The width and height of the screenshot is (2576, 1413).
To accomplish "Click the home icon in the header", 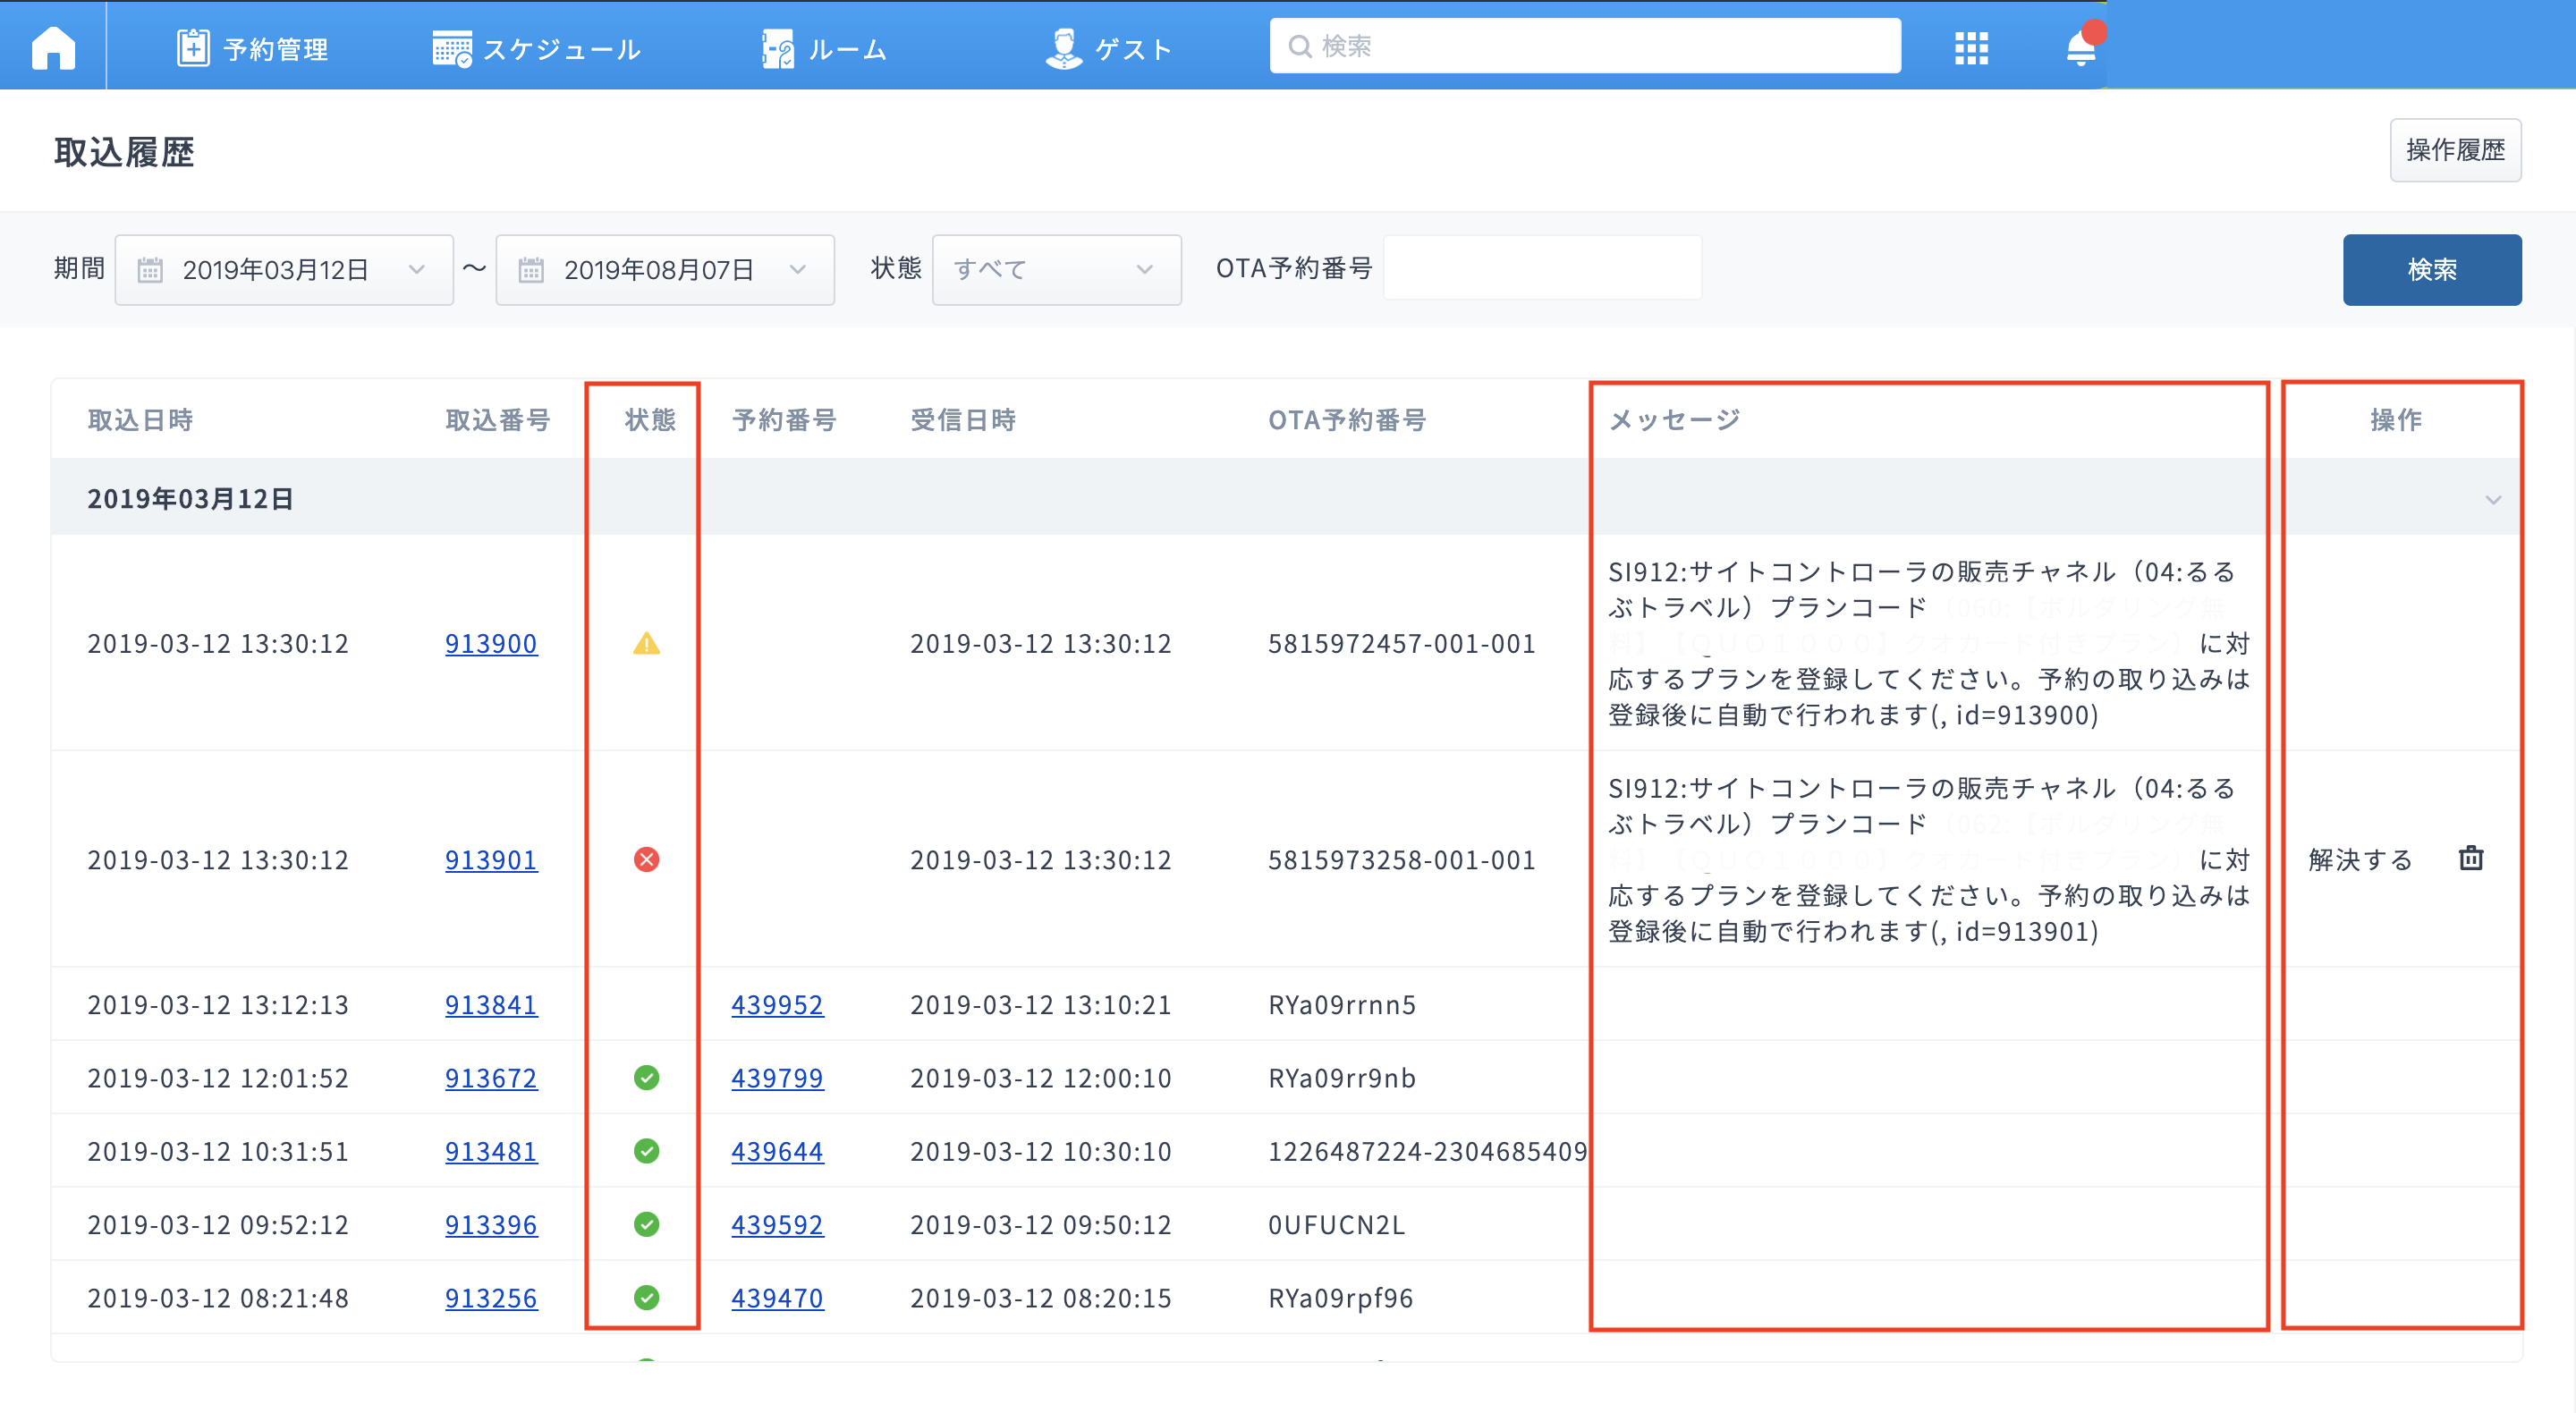I will tap(53, 47).
